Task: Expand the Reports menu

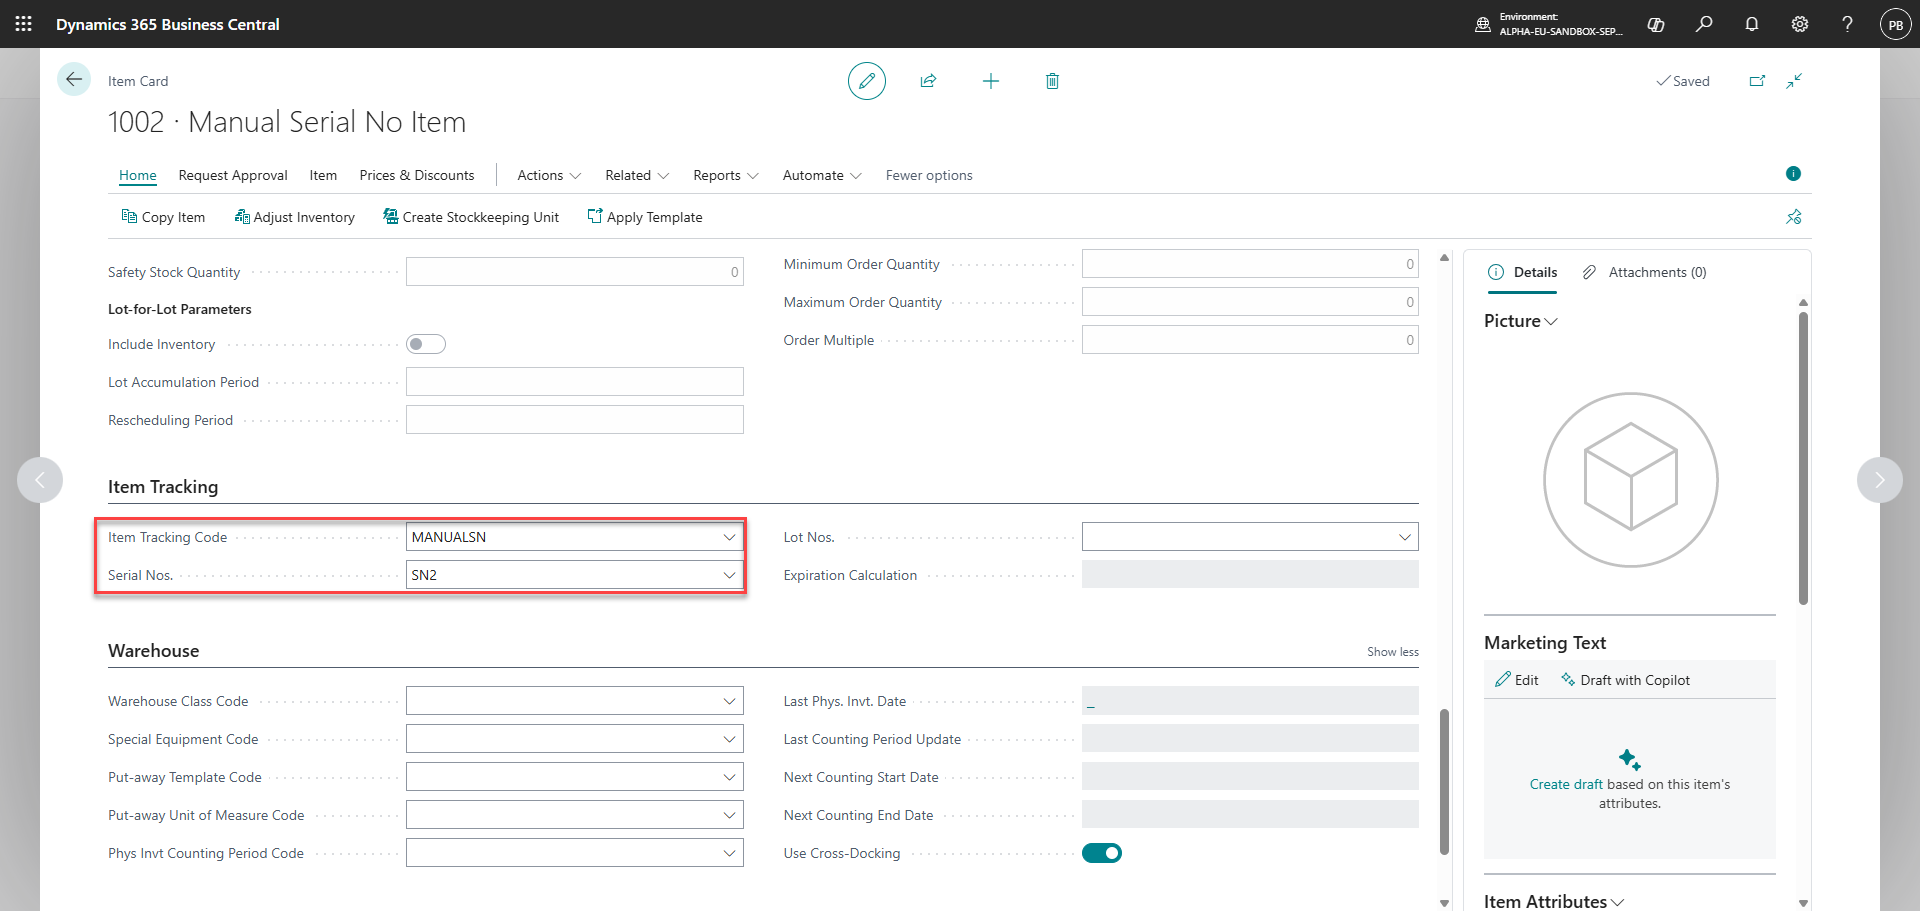Action: [726, 175]
